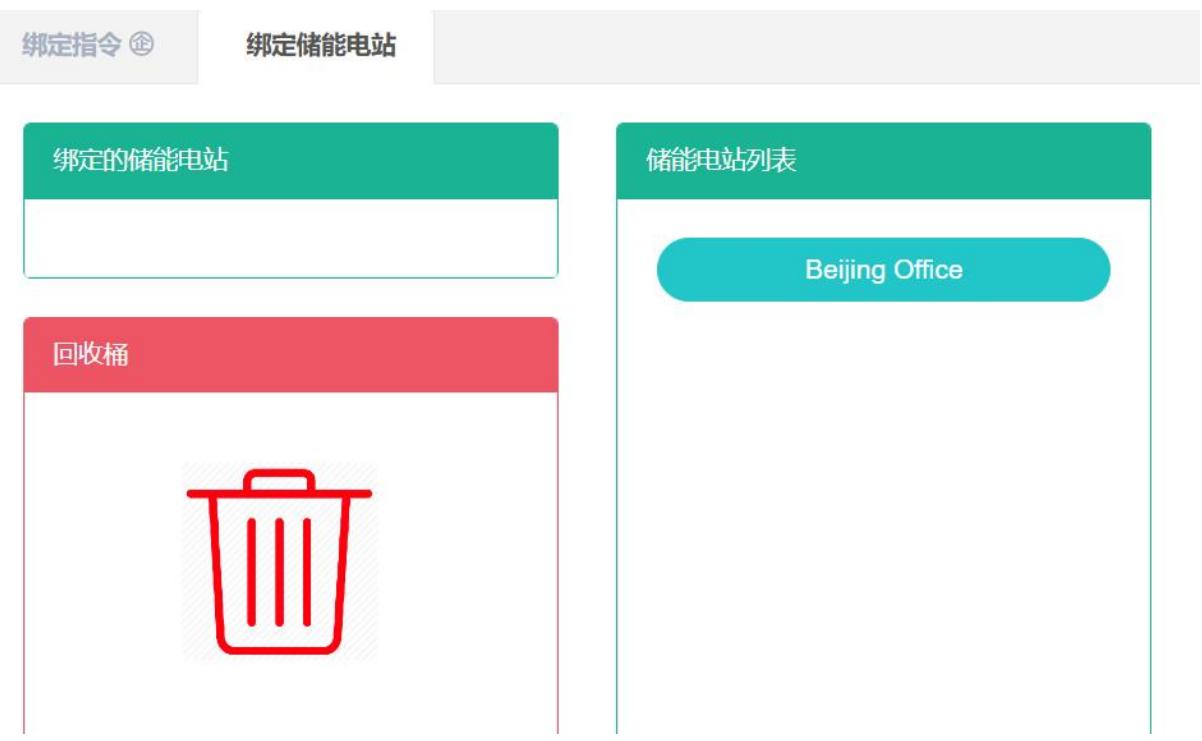Click the blank area below the Beijing Office button
The height and width of the screenshot is (741, 1202).
pyautogui.click(x=883, y=520)
